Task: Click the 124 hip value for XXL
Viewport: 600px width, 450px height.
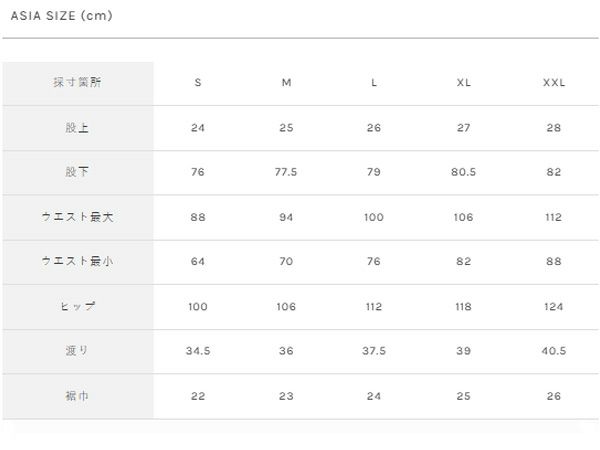Action: click(x=554, y=306)
